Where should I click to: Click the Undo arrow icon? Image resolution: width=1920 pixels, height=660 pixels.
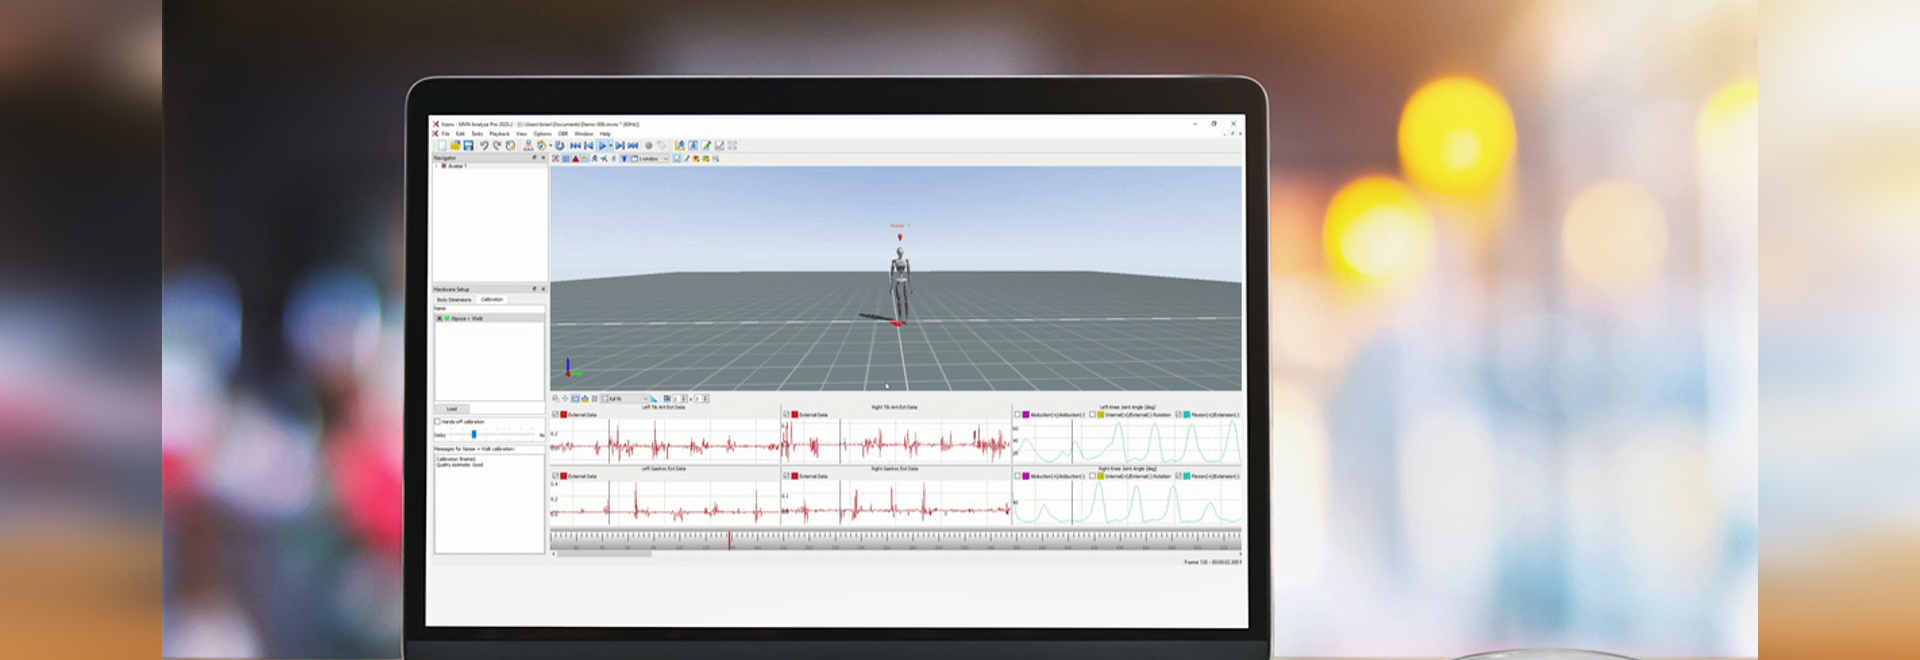[x=484, y=146]
